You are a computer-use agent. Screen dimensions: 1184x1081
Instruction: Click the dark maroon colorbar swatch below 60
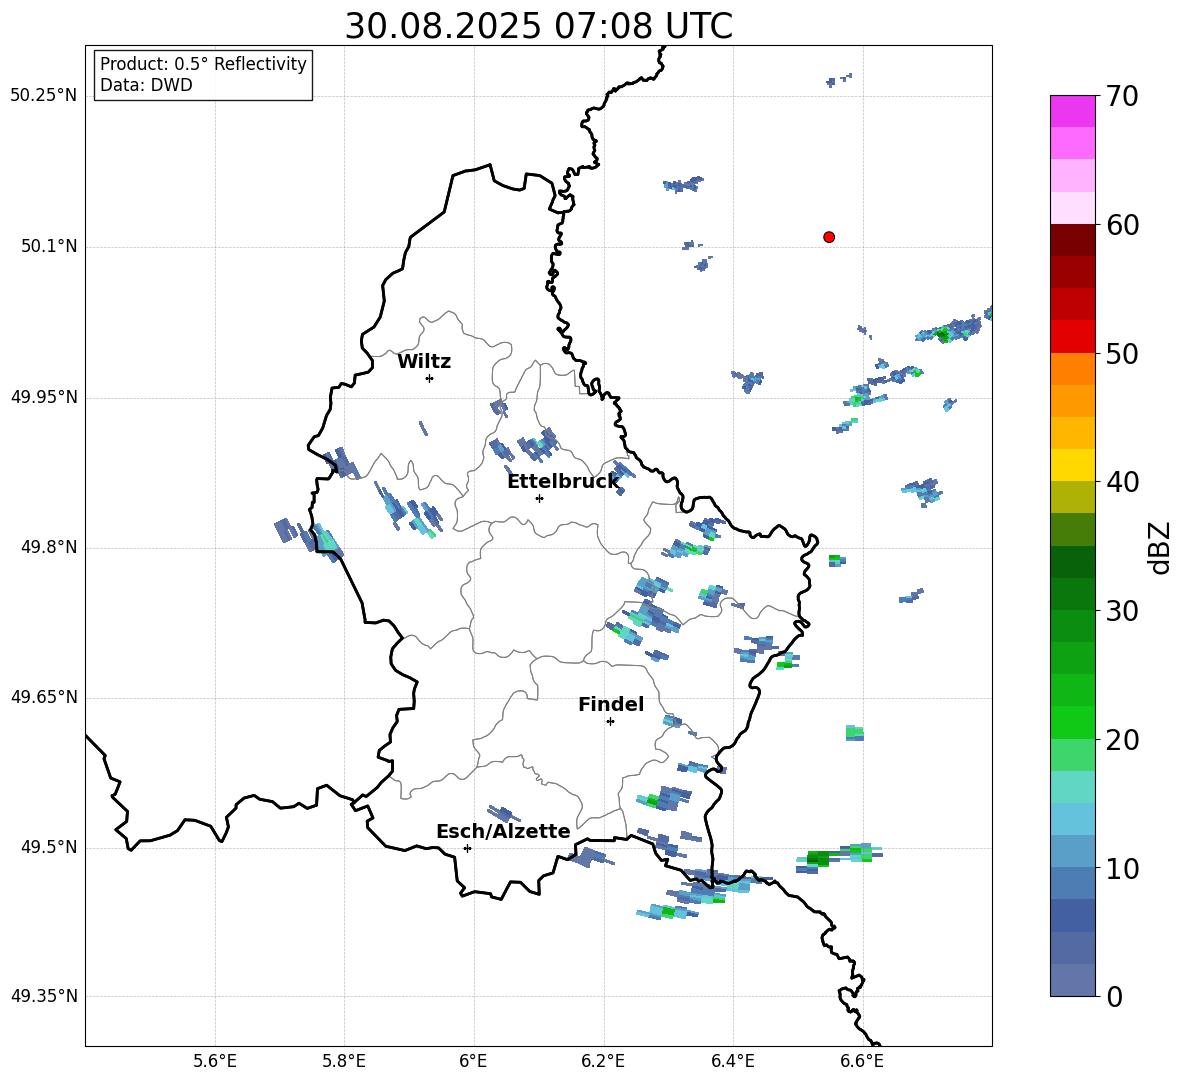[x=1073, y=240]
